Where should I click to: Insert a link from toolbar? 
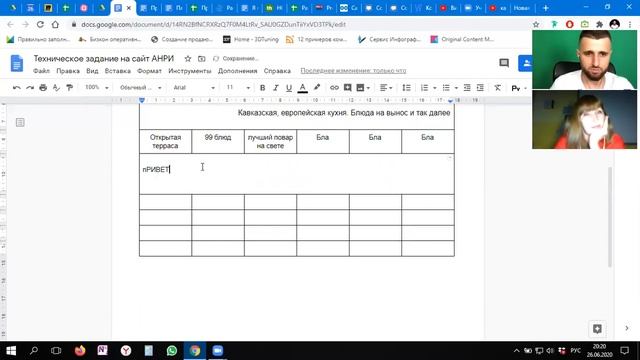pyautogui.click(x=334, y=88)
